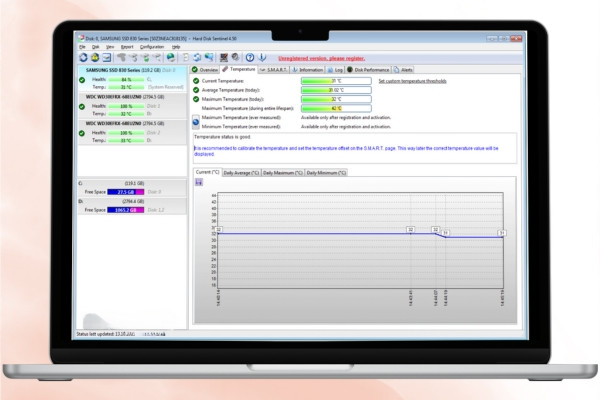Click the yellow-green disk toolbar icon

tap(95, 58)
